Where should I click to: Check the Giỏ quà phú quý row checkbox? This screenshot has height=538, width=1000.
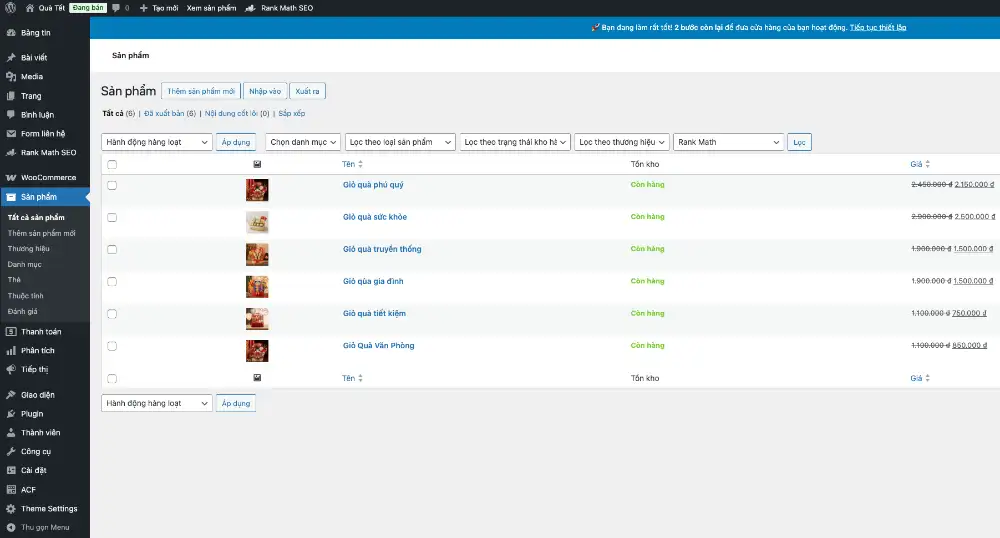[x=112, y=185]
